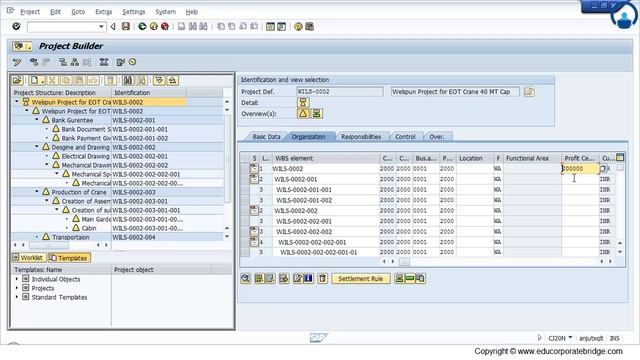The width and height of the screenshot is (640, 360).
Task: Collapse the Desgine and Drawing tree node
Action: coord(37,147)
